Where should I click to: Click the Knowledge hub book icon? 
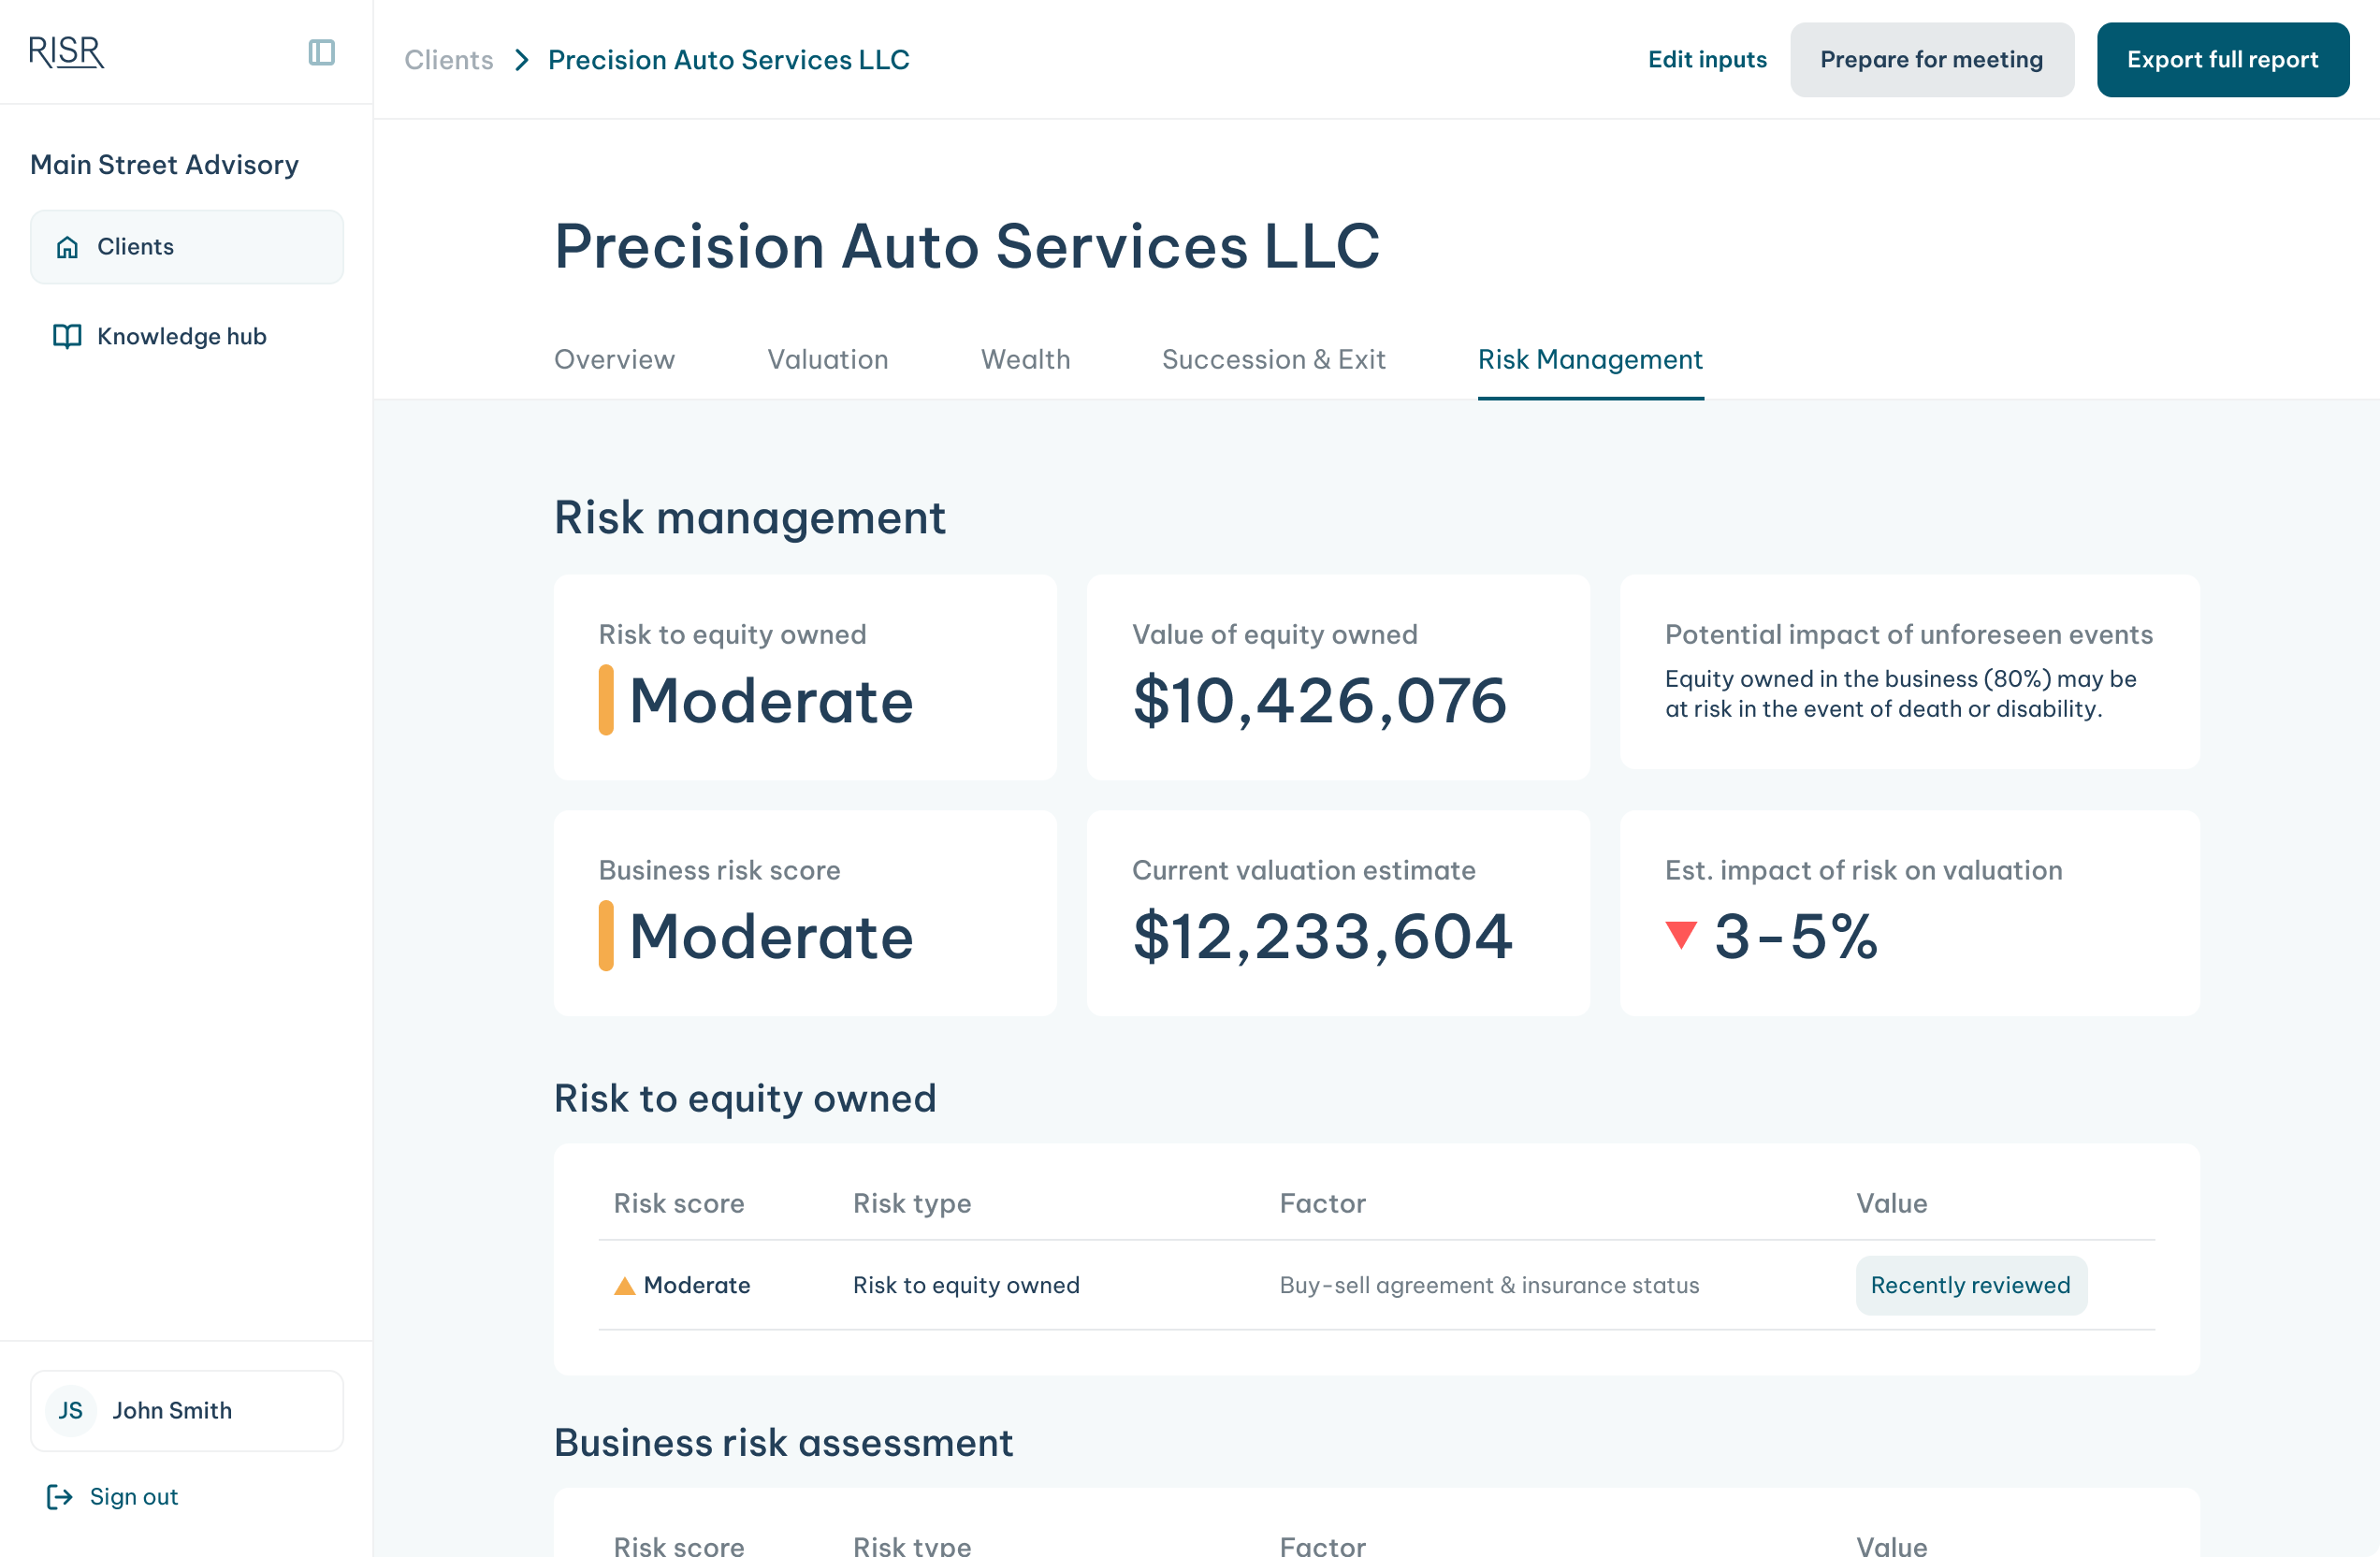pyautogui.click(x=67, y=336)
